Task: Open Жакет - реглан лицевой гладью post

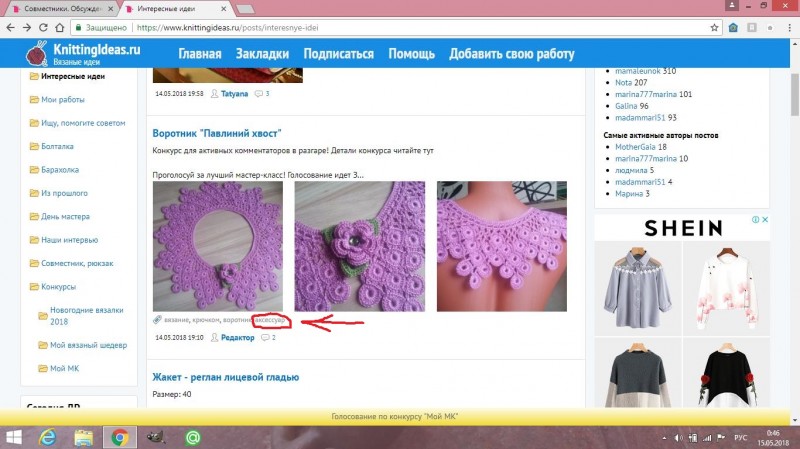Action: (226, 377)
